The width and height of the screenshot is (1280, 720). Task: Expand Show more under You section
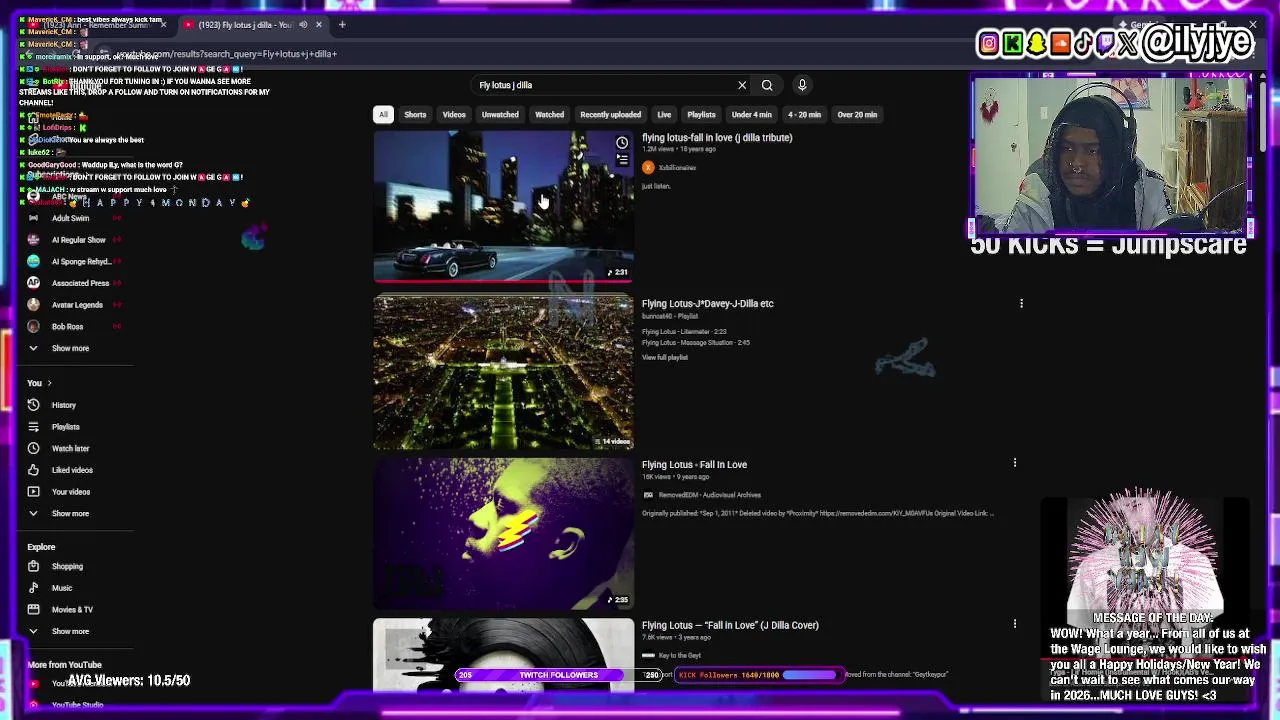(70, 513)
